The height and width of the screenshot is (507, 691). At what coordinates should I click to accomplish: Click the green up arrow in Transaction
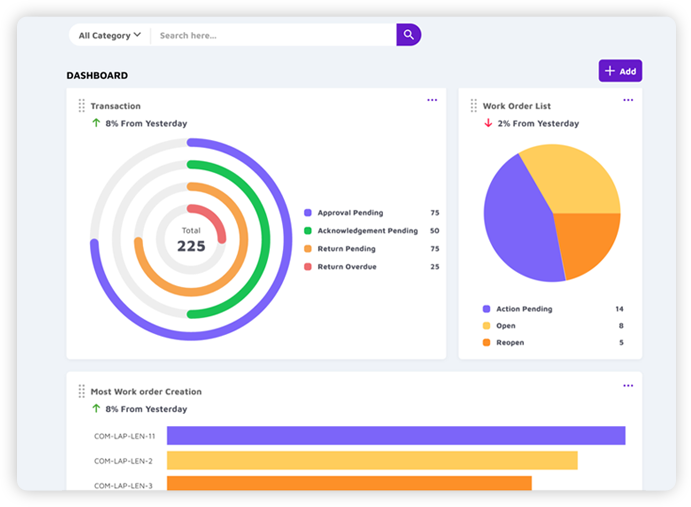(x=96, y=123)
